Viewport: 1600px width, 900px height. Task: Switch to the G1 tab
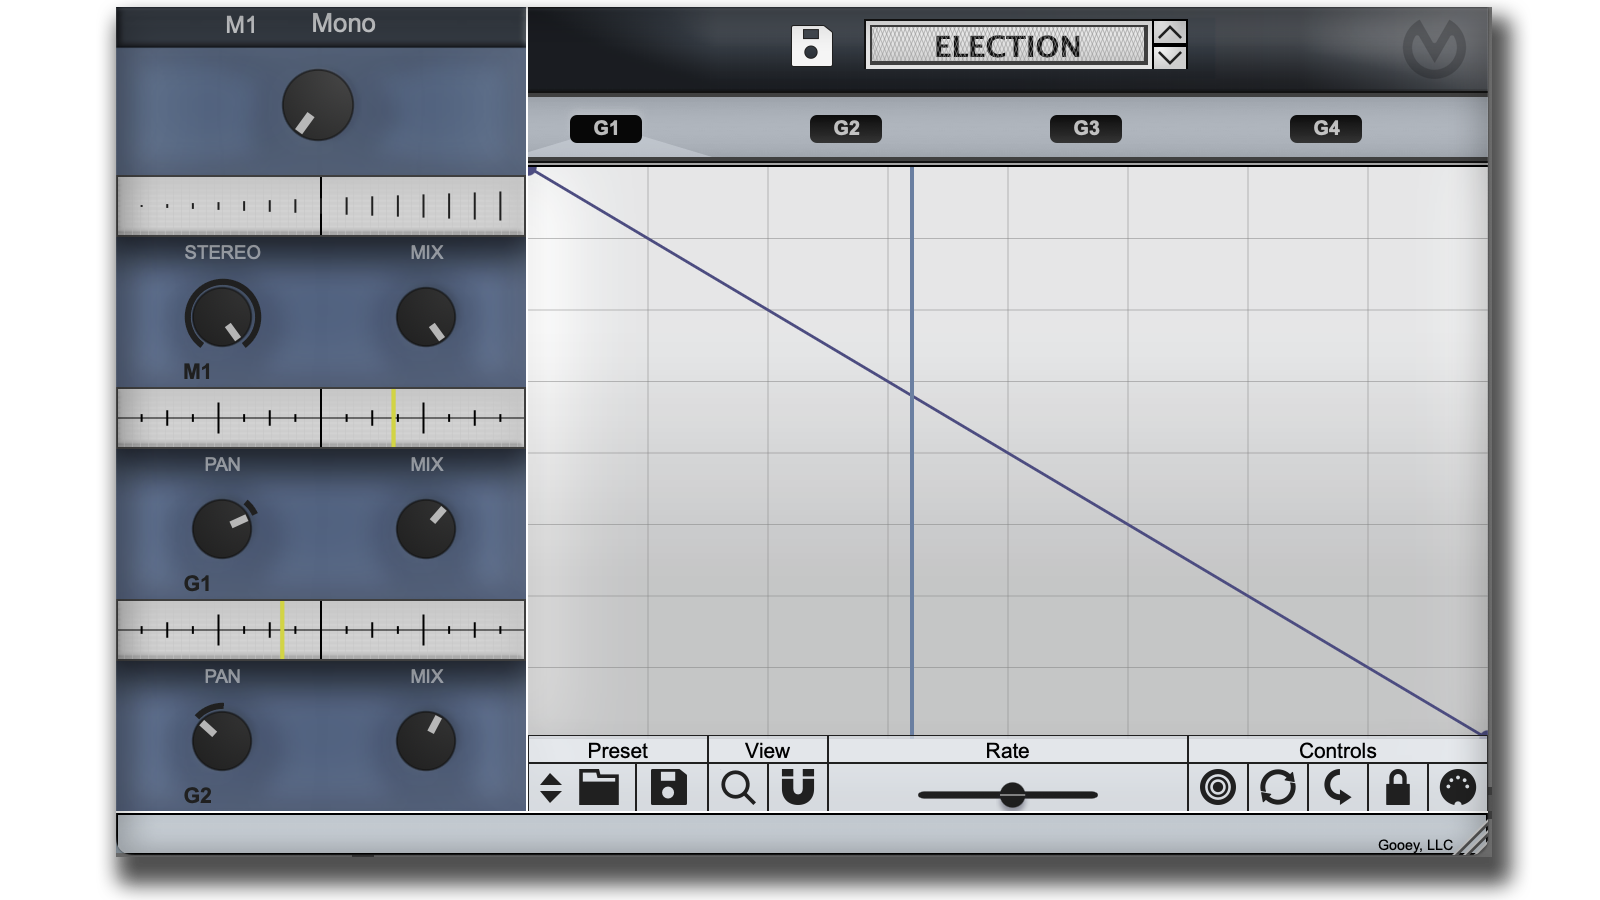tap(606, 128)
